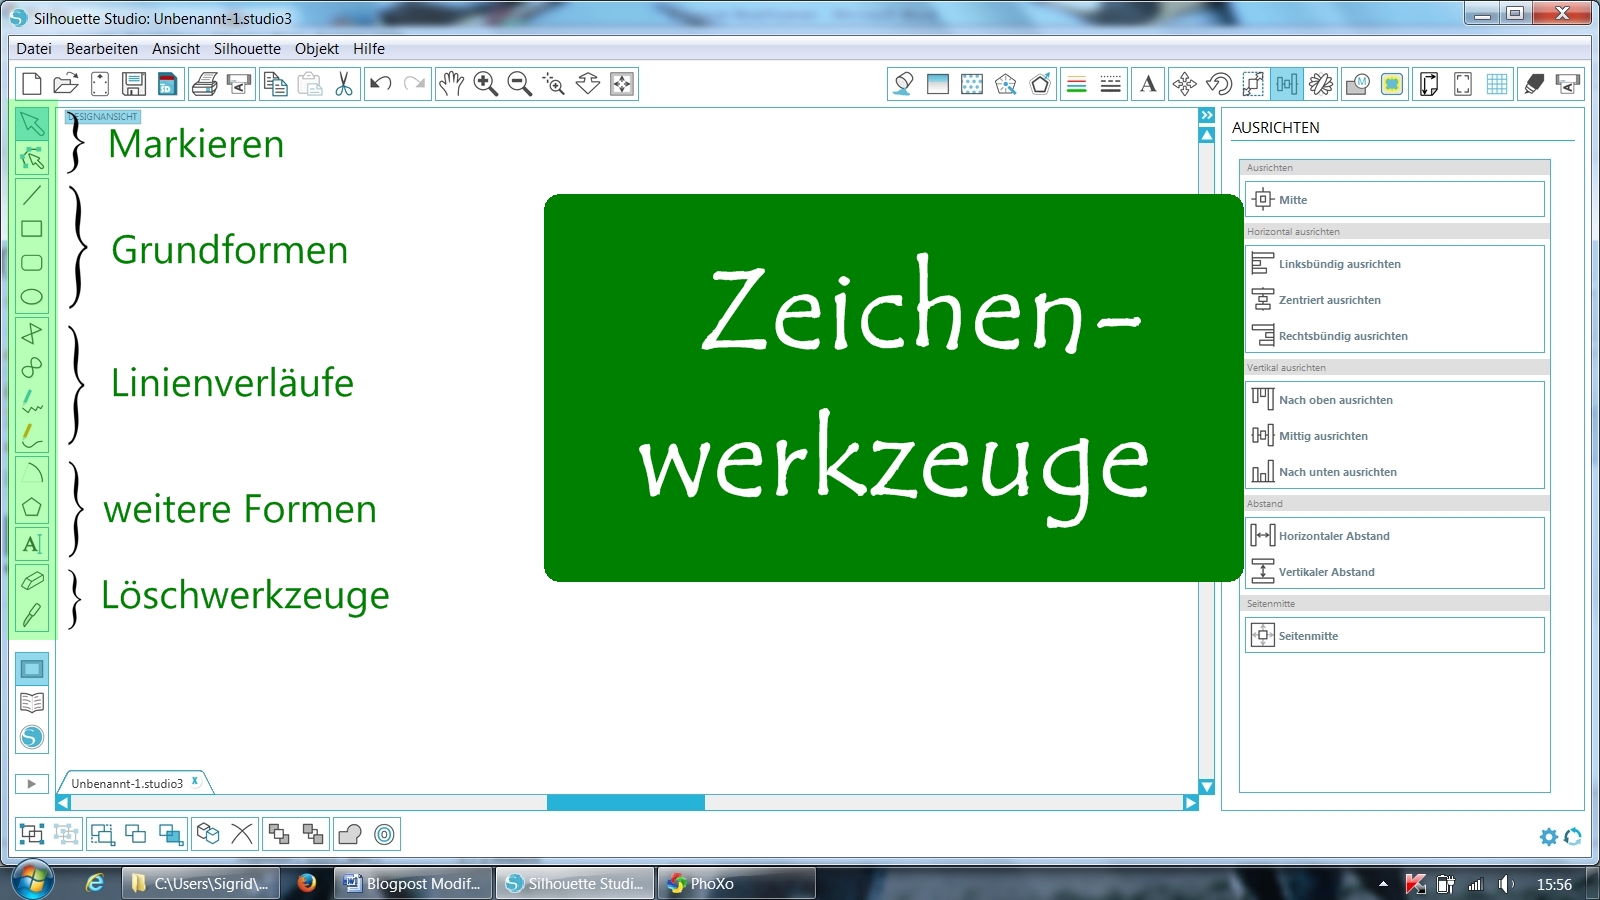The image size is (1600, 900).
Task: Click the Offset icon in bottom toolbar
Action: [384, 834]
